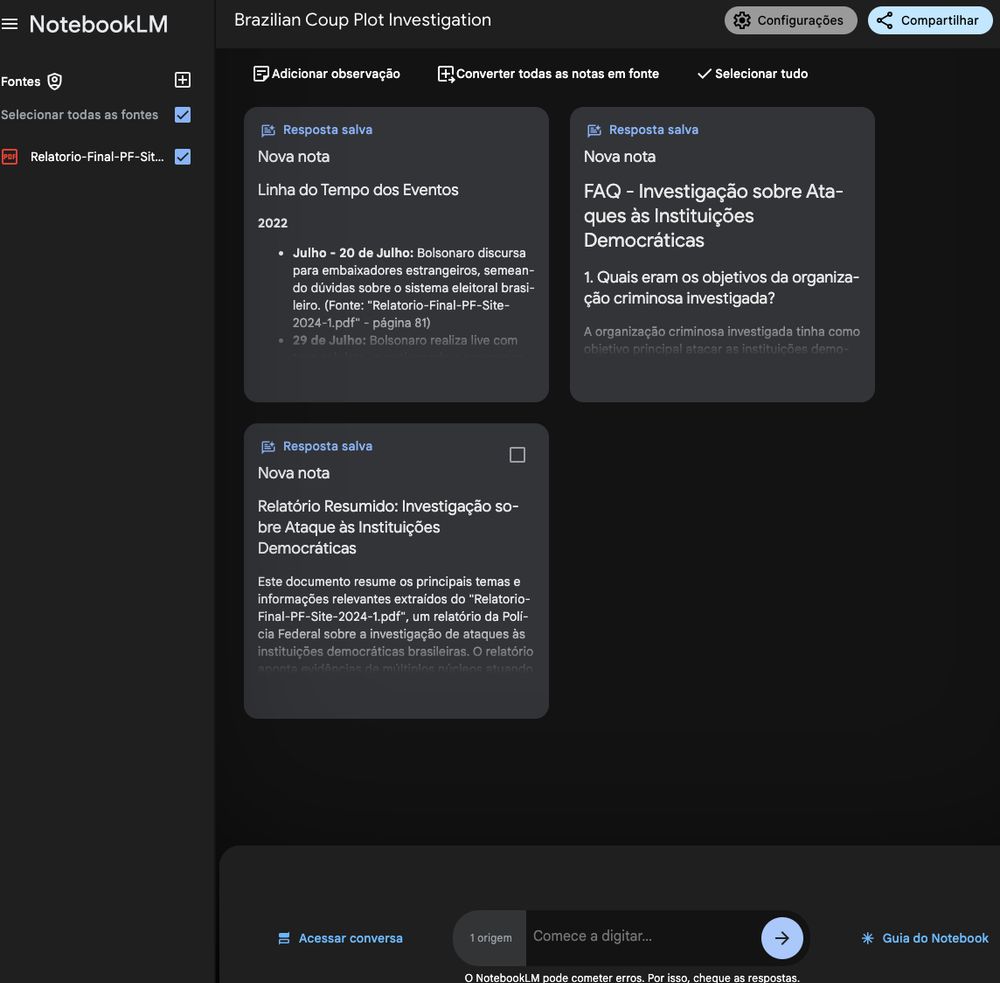1000x983 pixels.
Task: Click the shield icon beside Fontes
Action: [55, 81]
